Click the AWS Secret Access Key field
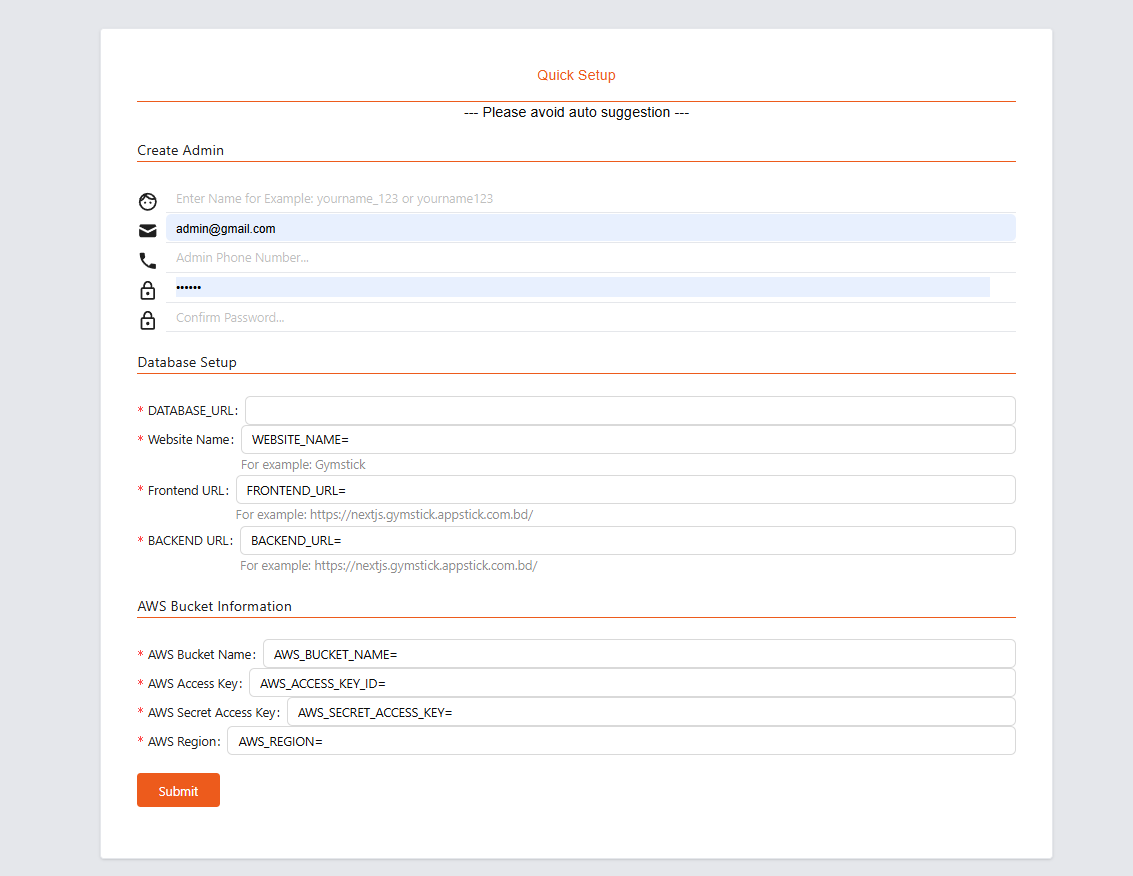Screen dimensions: 1133x876 click(650, 712)
